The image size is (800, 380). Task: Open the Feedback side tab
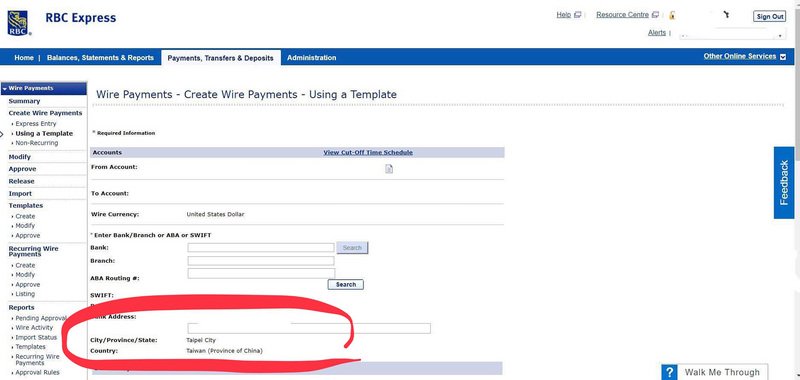click(x=784, y=183)
